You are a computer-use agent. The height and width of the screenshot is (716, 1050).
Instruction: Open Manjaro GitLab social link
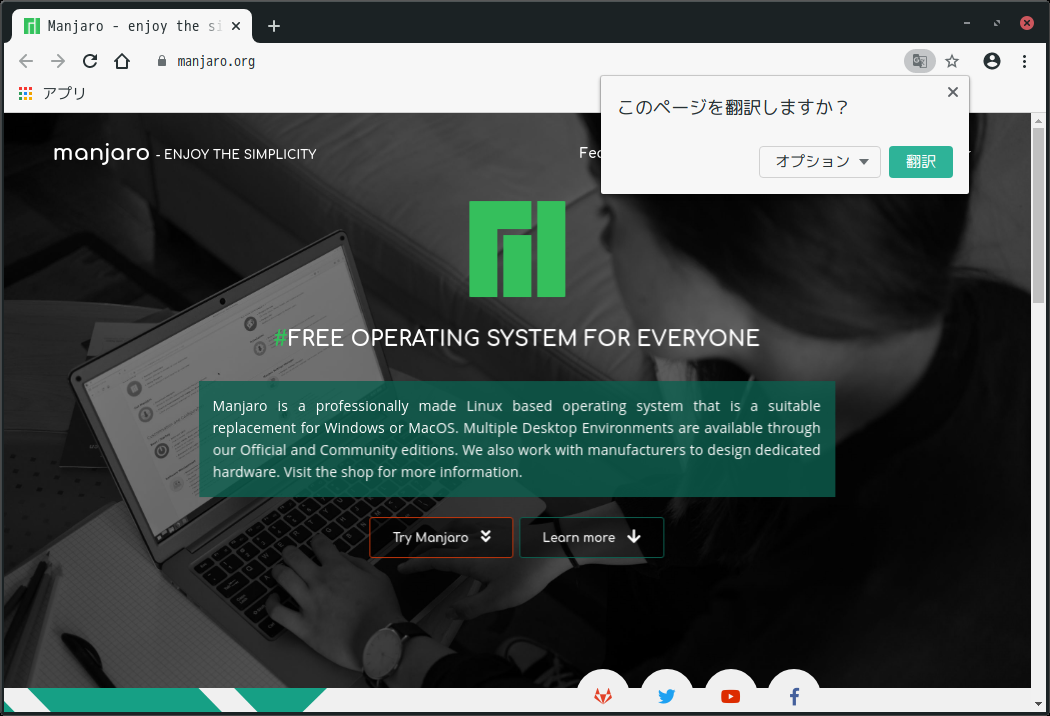click(x=603, y=695)
